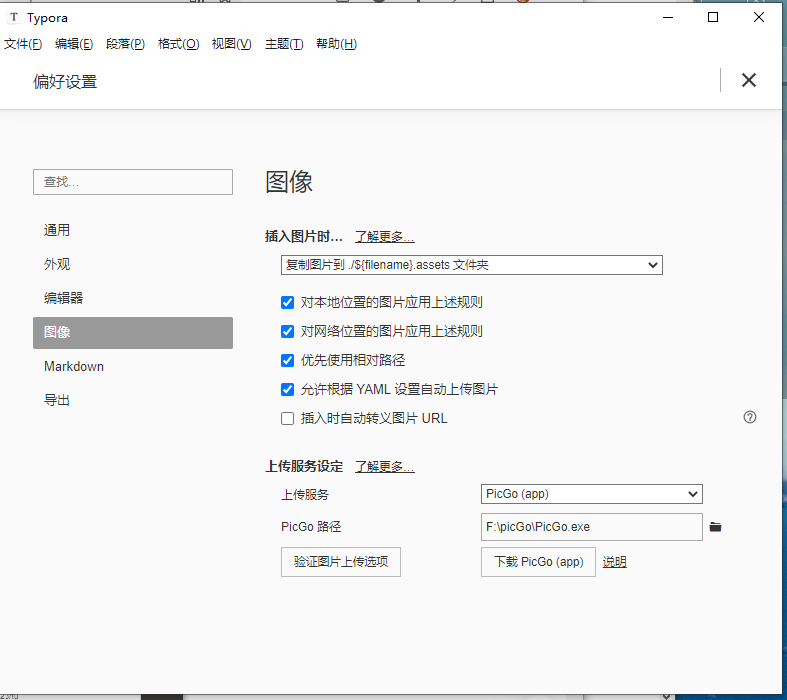Click the PicGo 路径 label text
The image size is (787, 700).
pos(311,527)
